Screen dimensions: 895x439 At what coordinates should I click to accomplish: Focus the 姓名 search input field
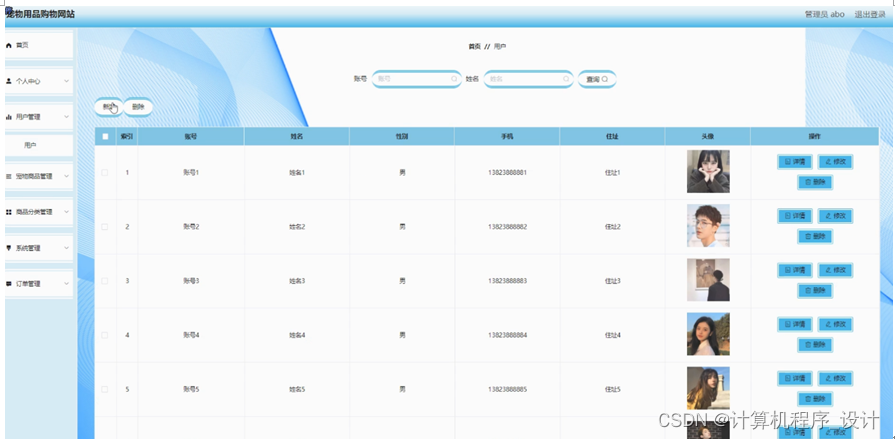coord(529,79)
